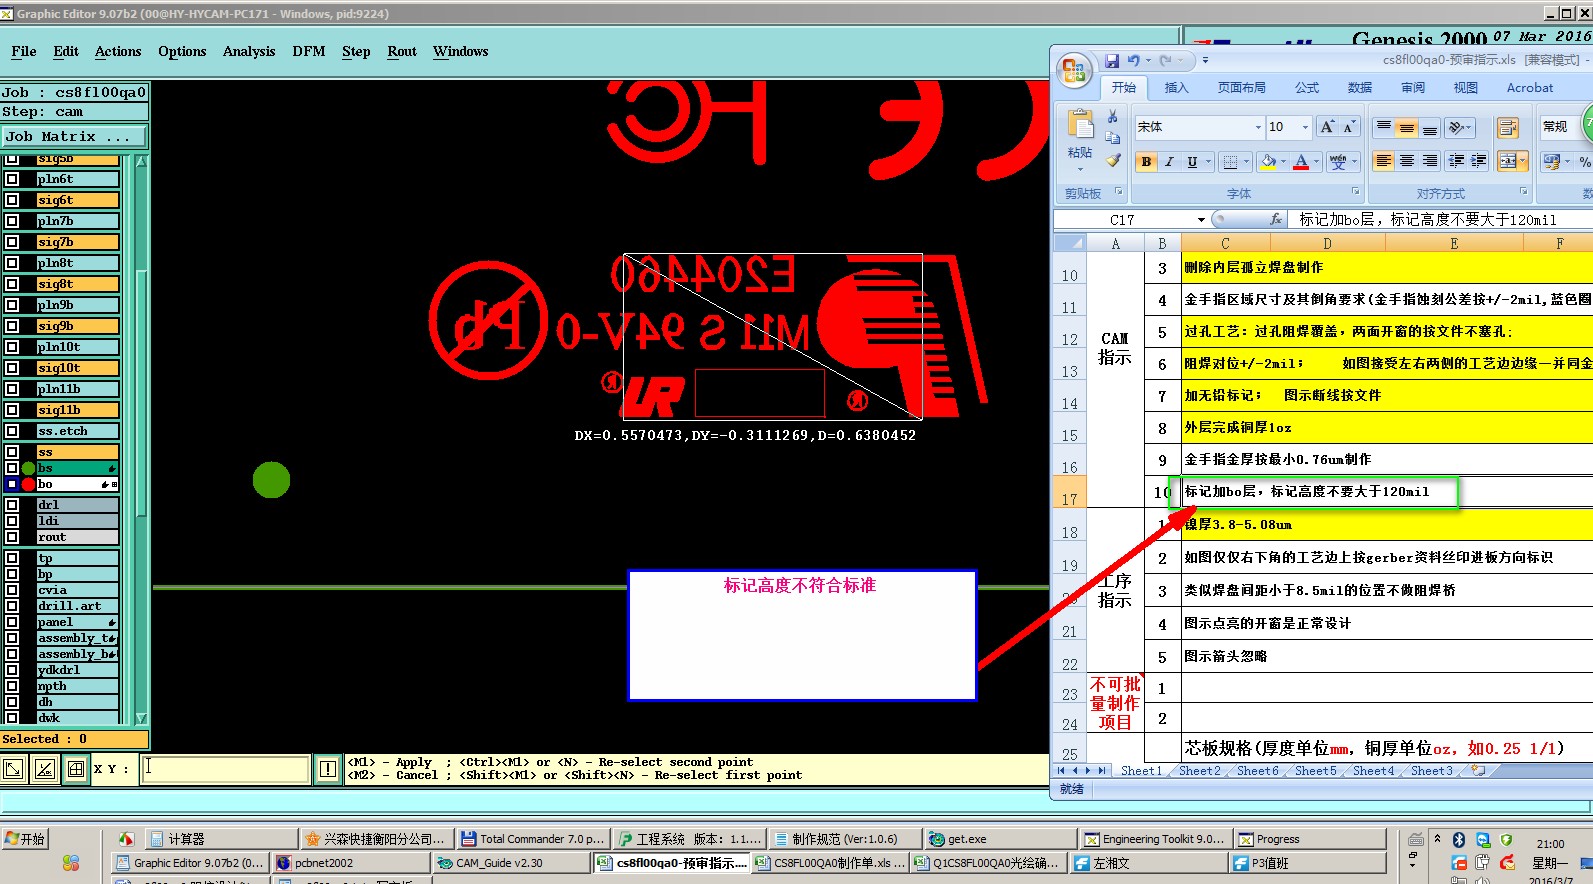
Task: Toggle the pln6t layer checkbox
Action: tap(12, 179)
